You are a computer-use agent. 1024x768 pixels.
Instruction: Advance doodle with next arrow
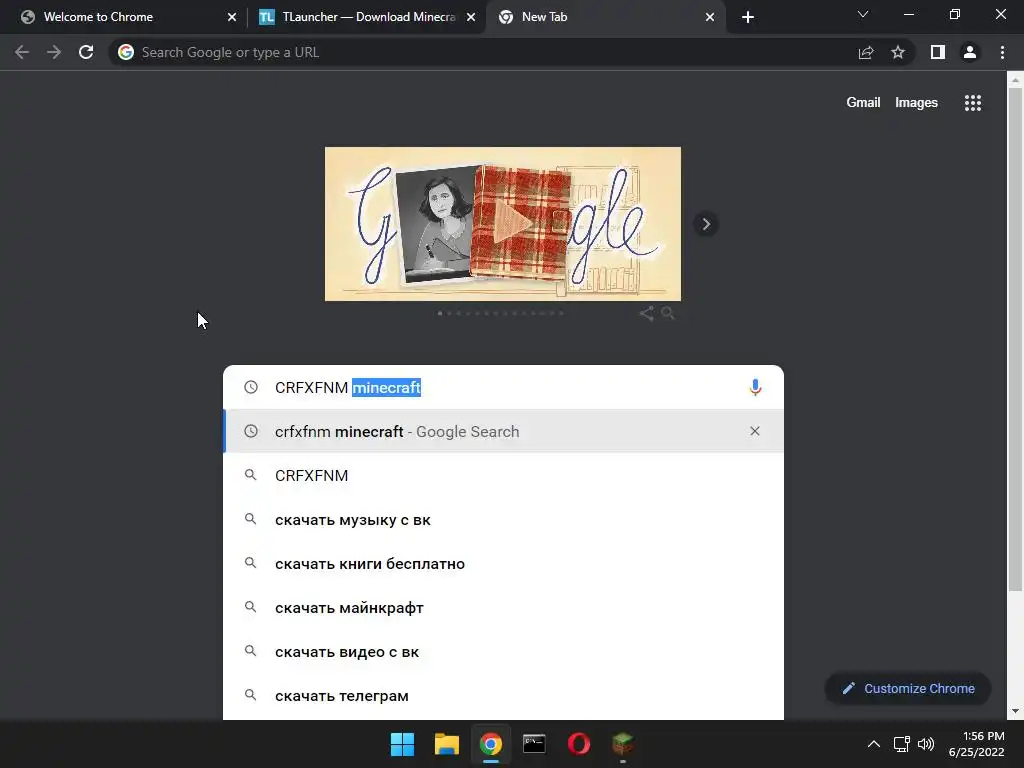(x=706, y=224)
